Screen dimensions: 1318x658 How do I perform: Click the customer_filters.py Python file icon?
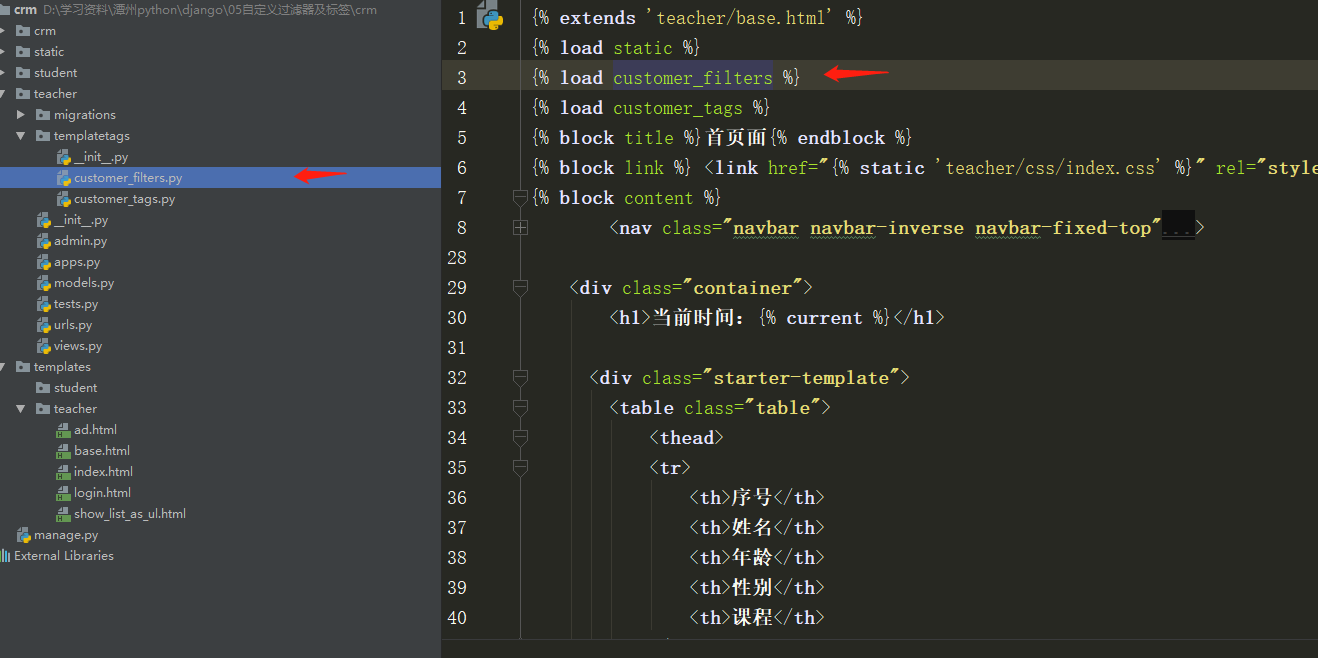pos(64,178)
